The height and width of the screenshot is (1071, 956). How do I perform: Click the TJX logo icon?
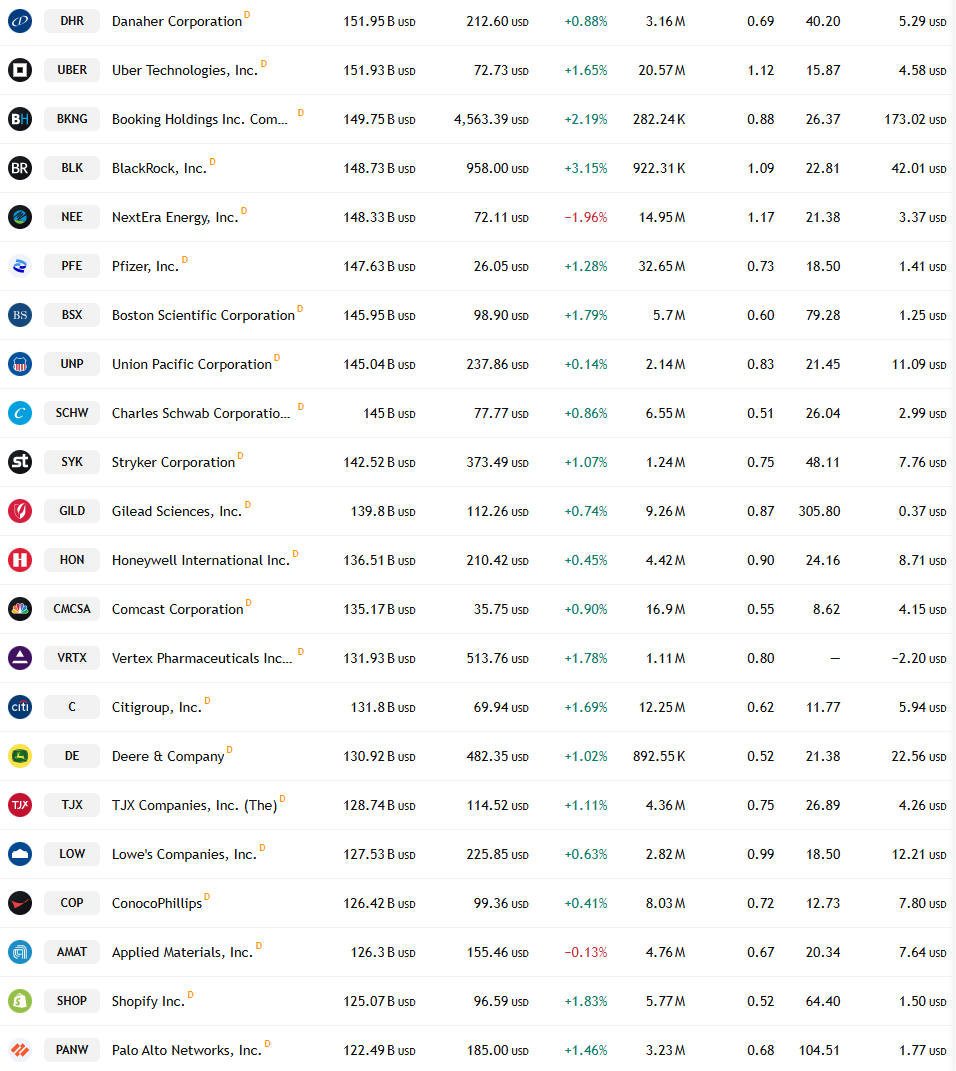[x=20, y=805]
